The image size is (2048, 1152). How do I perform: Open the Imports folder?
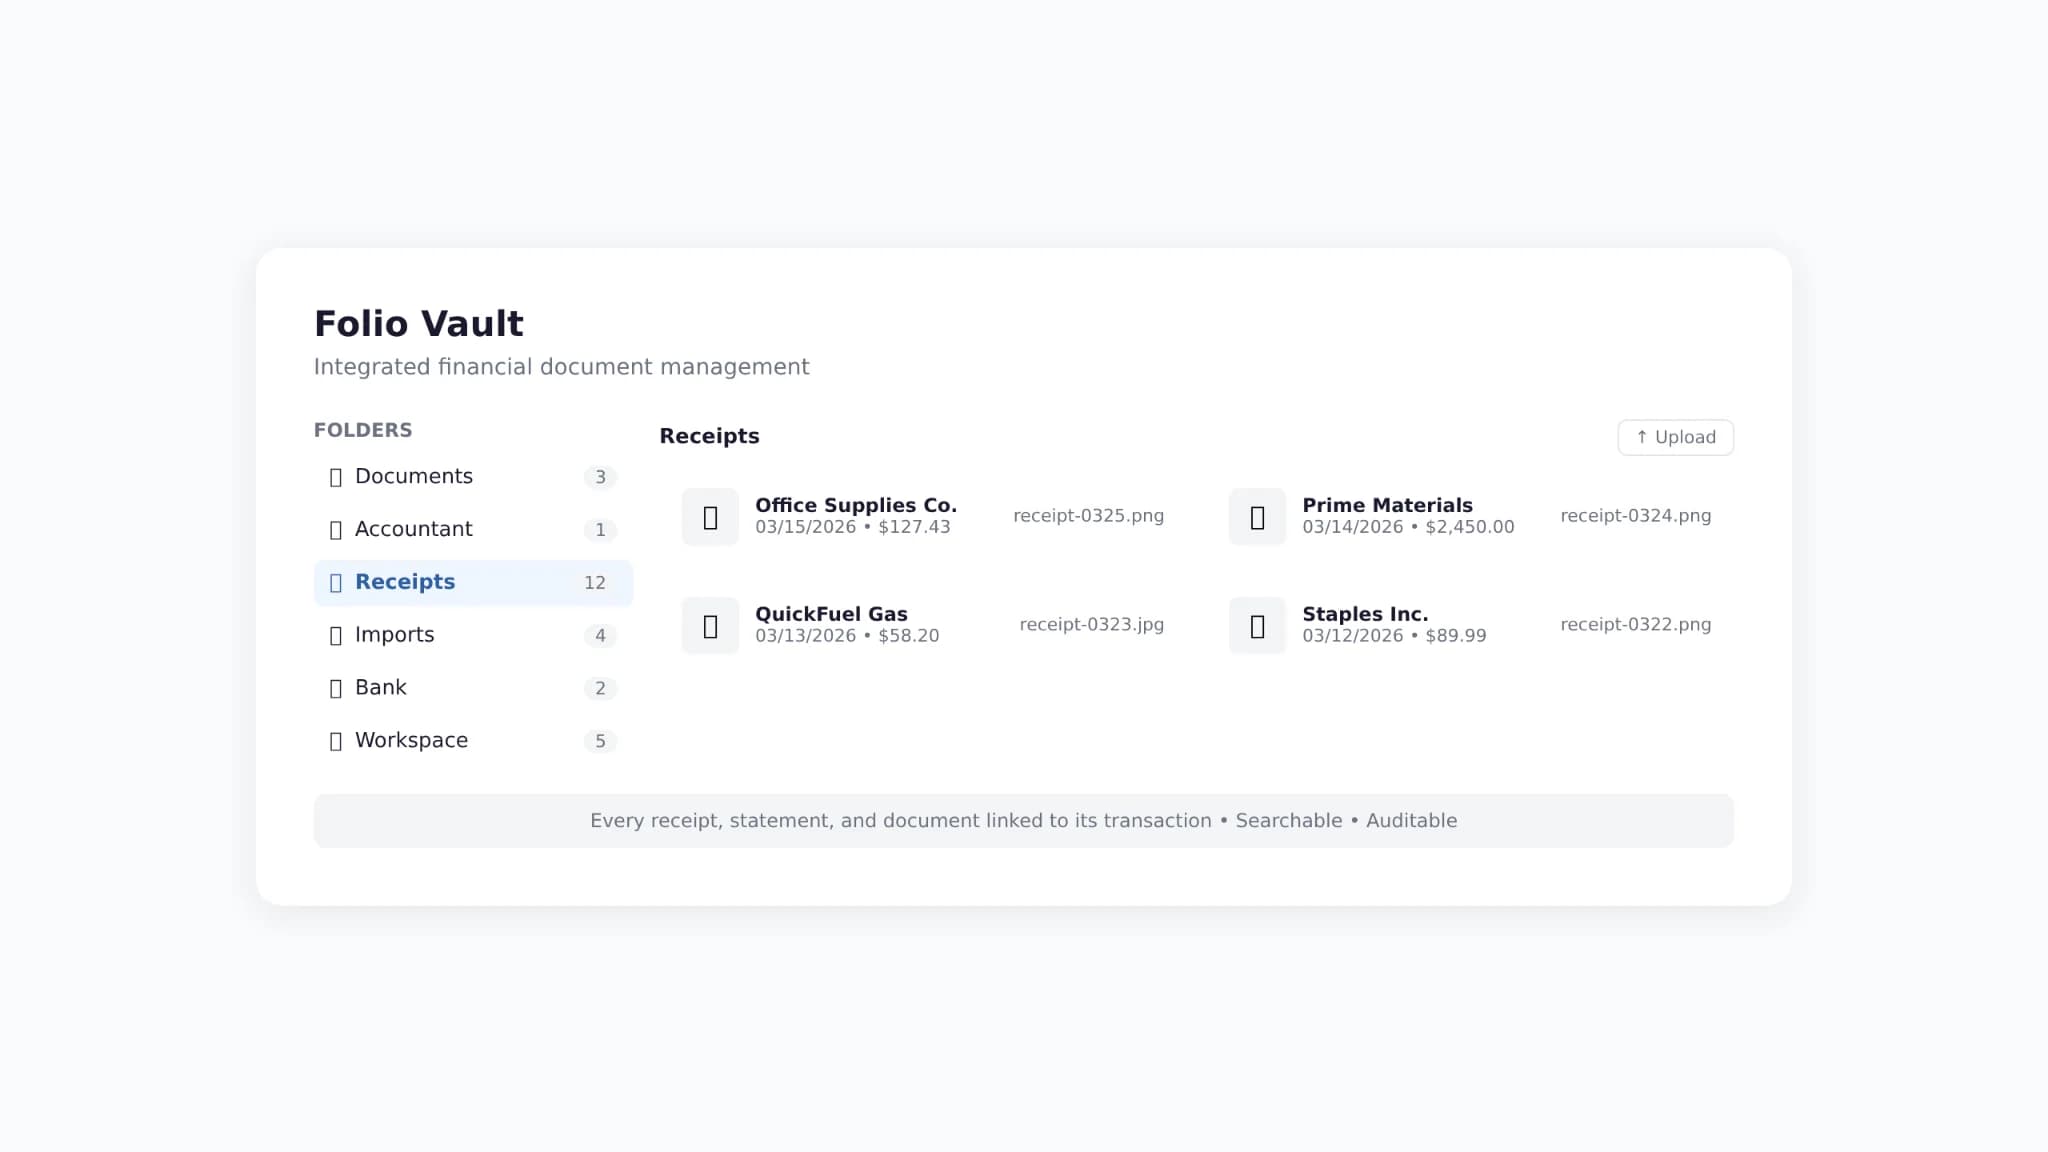[473, 635]
